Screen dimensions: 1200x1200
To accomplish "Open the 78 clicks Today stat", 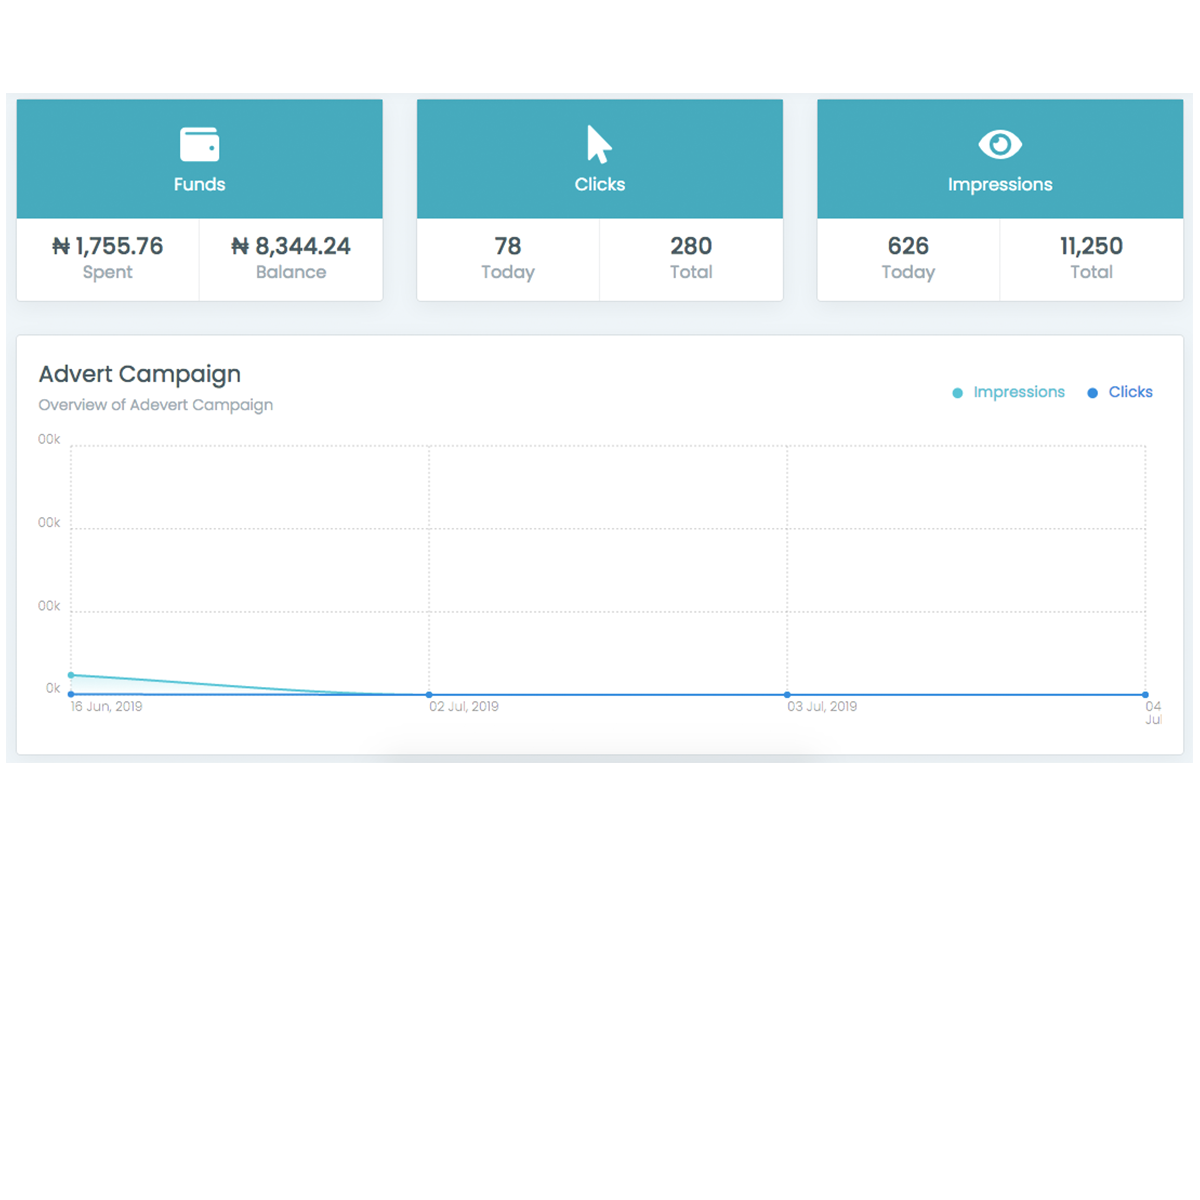I will [x=507, y=246].
